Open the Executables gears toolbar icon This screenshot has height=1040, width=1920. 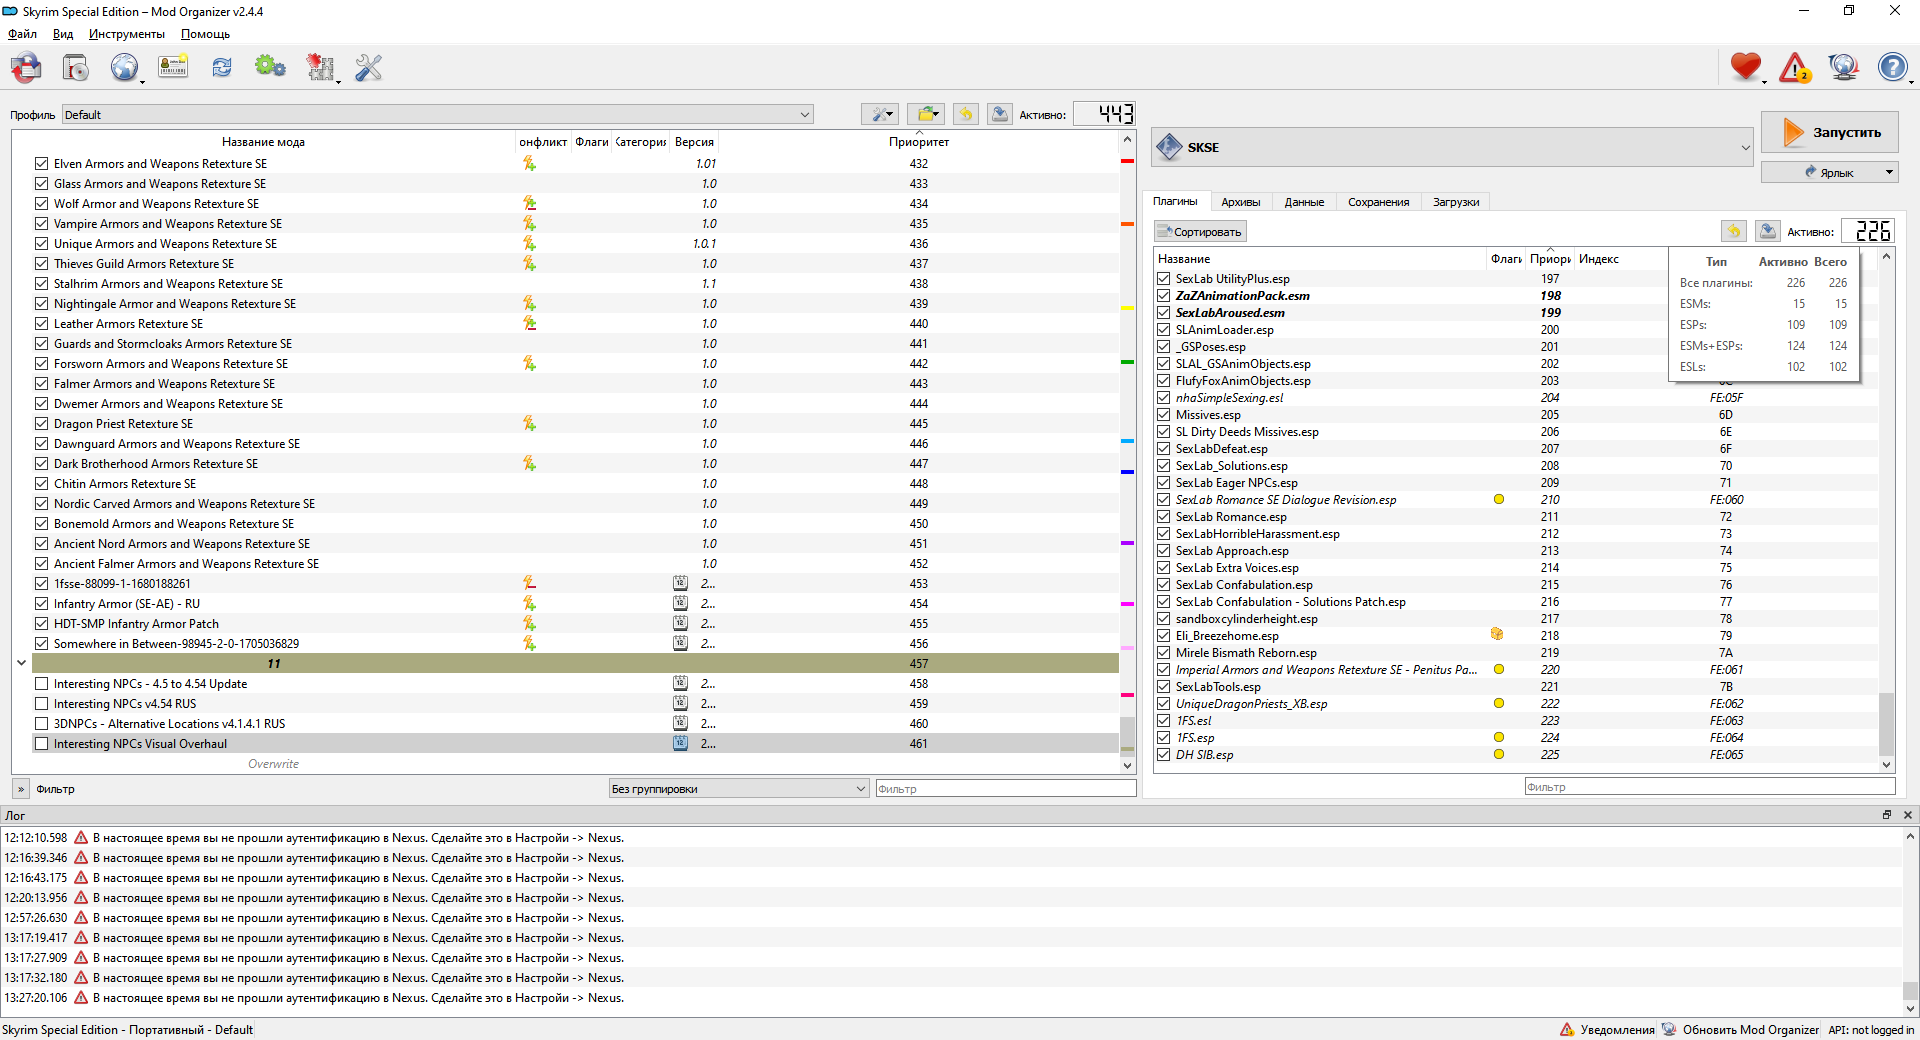[x=270, y=67]
